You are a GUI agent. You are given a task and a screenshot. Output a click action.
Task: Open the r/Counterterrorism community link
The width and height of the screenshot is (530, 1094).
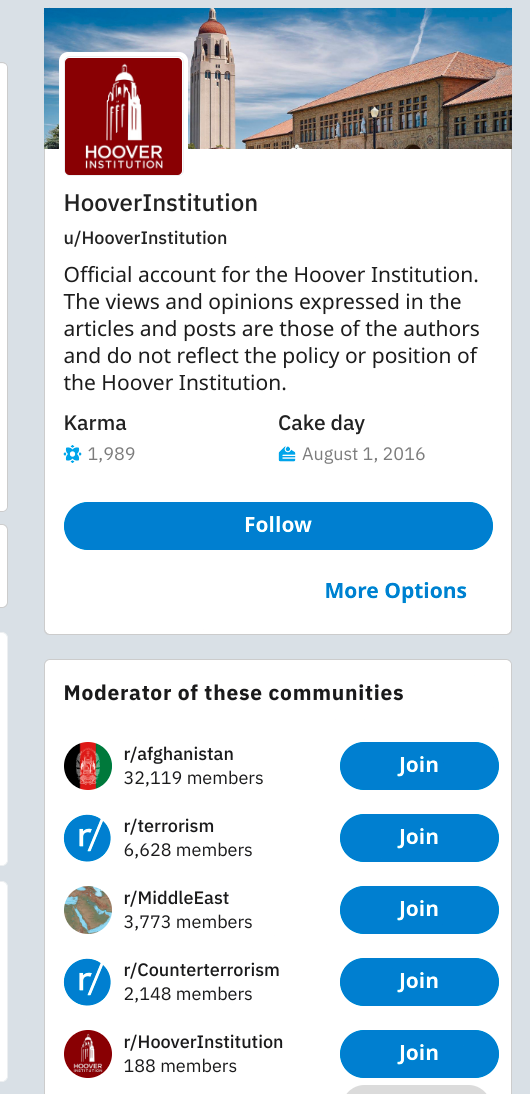[x=202, y=970]
